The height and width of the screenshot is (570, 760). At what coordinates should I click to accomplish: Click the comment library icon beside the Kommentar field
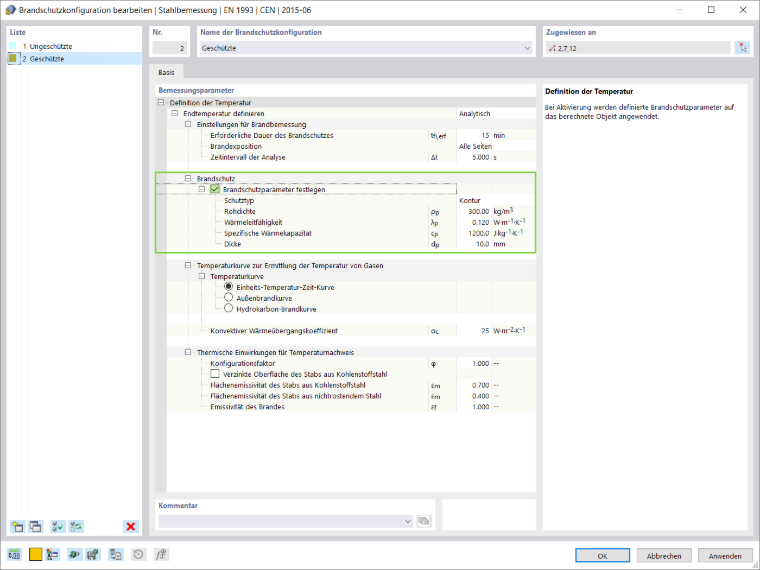(x=424, y=521)
